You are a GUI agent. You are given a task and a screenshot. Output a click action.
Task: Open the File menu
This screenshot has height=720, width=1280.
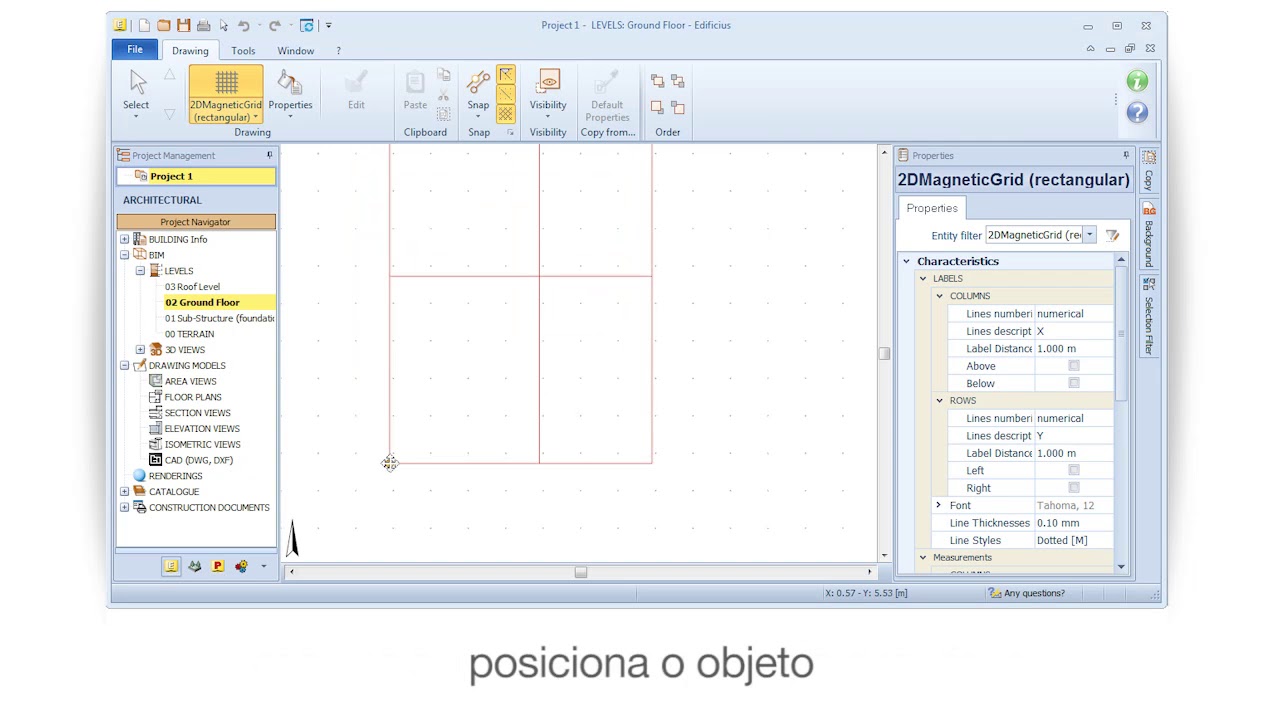coord(135,50)
